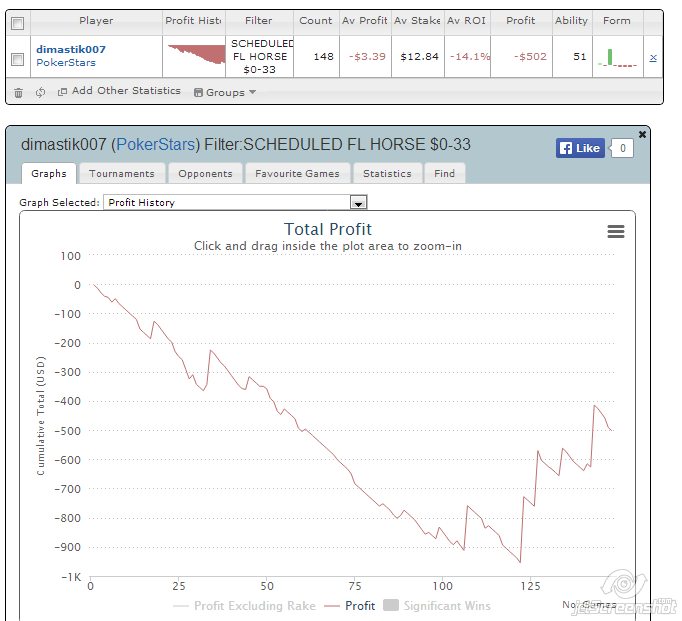Click the -14.1% ROI value
The width and height of the screenshot is (682, 621).
pos(470,57)
